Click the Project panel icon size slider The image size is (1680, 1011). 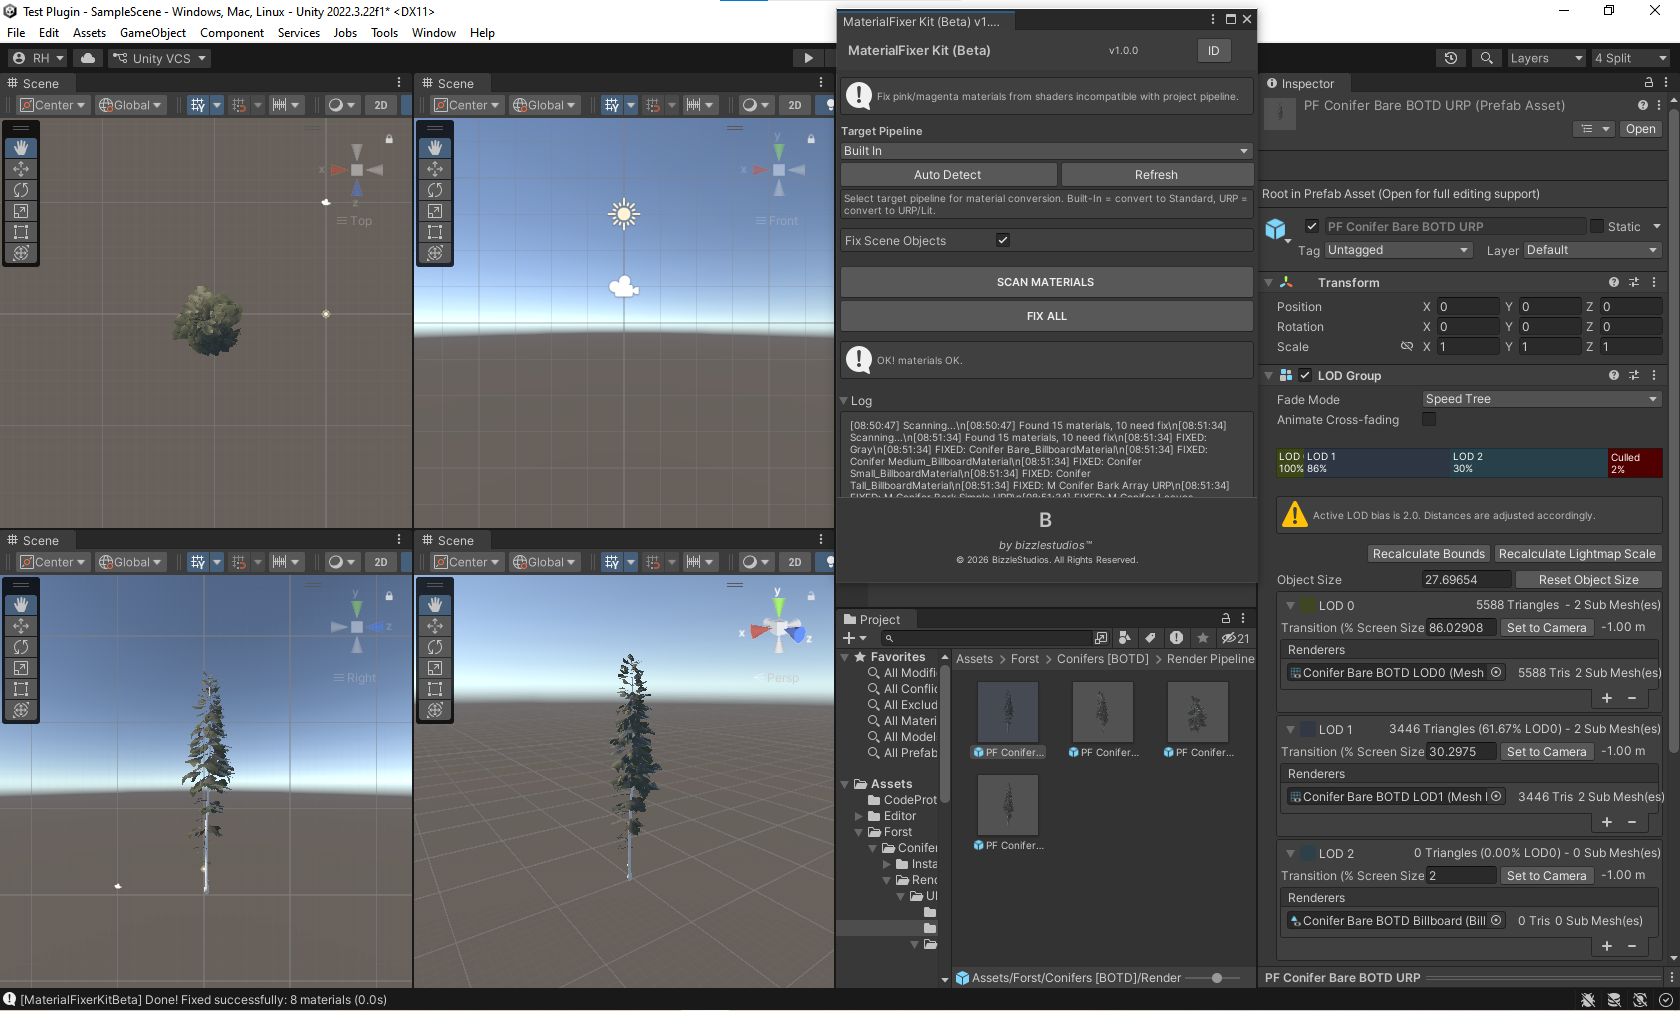[x=1213, y=978]
